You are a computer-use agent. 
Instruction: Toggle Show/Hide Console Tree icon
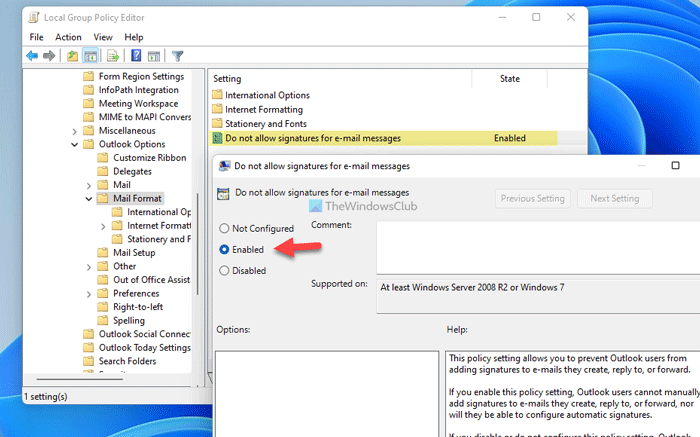pos(91,56)
